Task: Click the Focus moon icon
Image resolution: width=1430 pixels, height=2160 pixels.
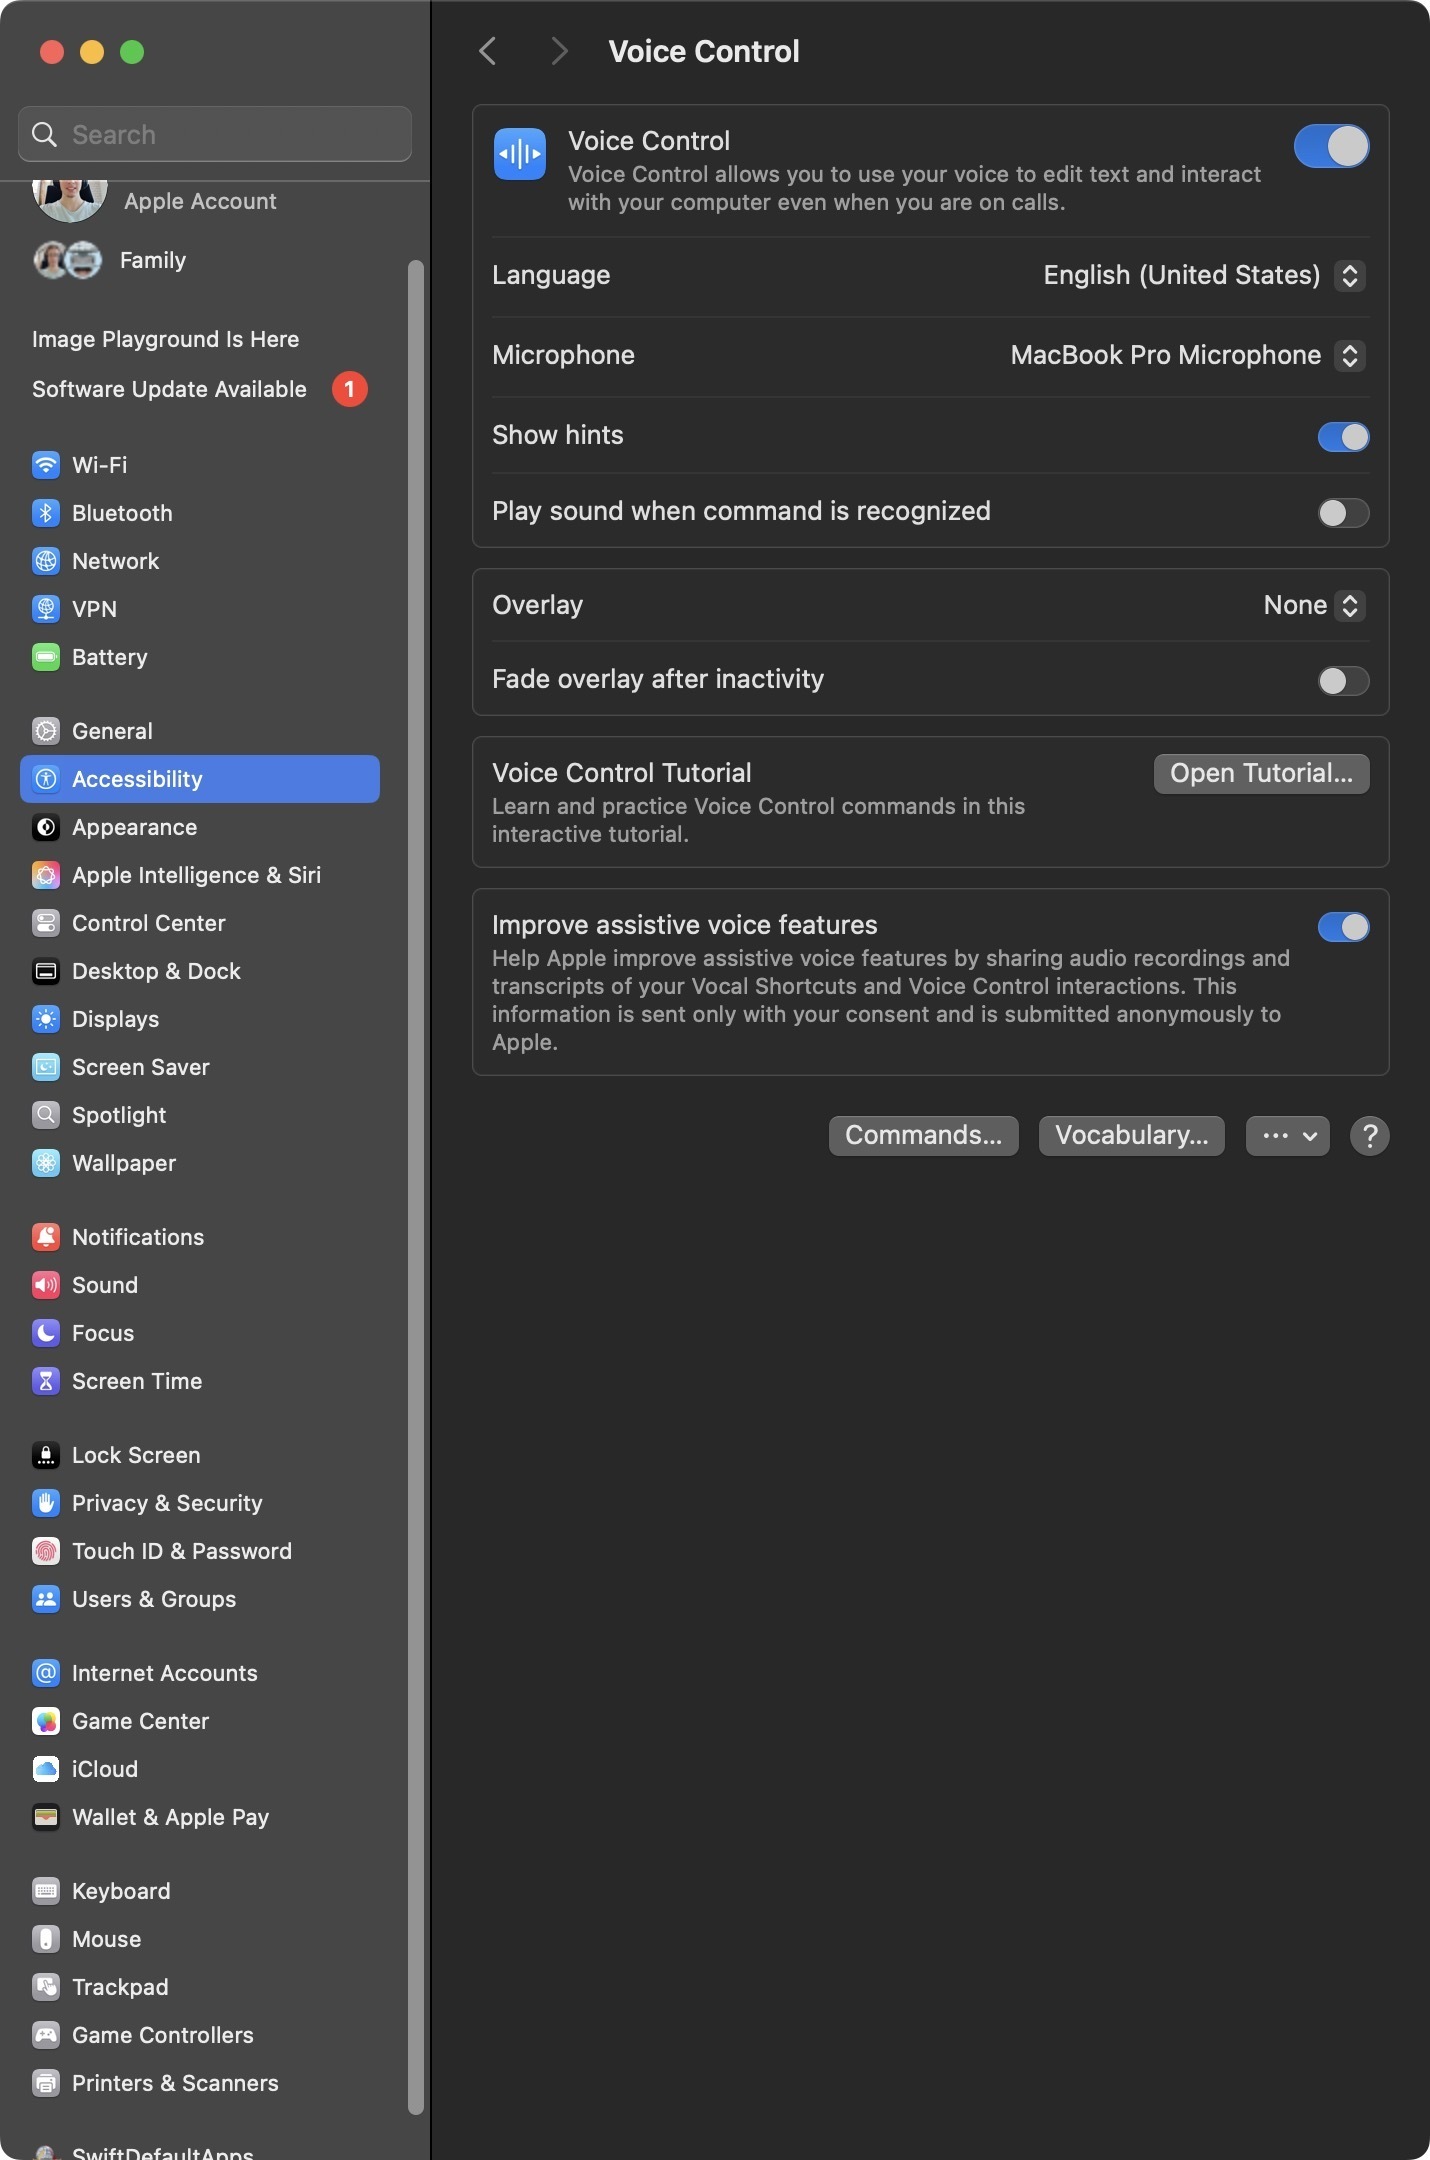Action: [x=46, y=1333]
